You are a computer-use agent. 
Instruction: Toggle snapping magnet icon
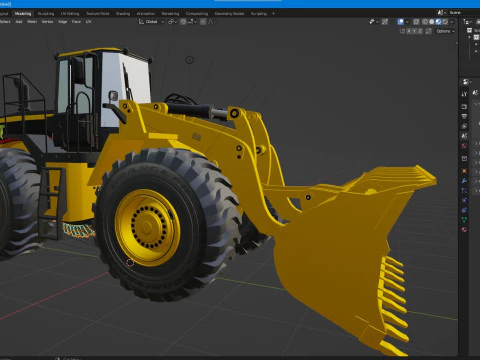click(183, 22)
